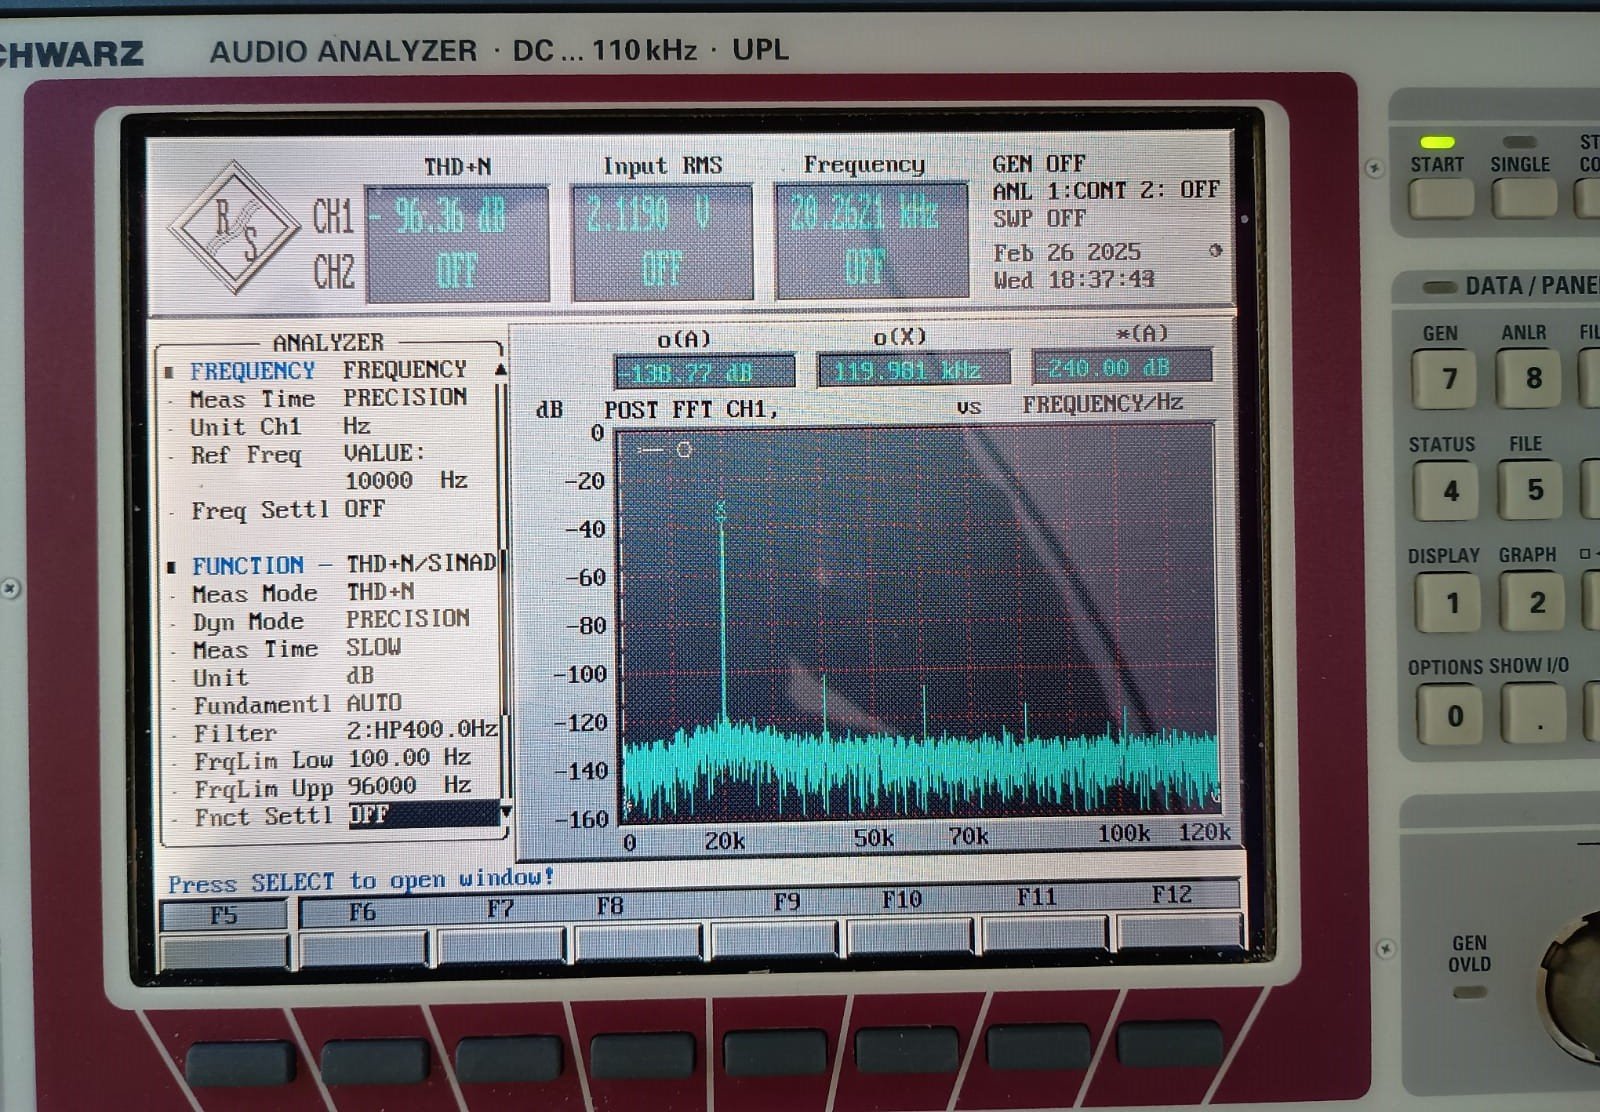
Task: Open function Unit dB selection
Action: [x=360, y=675]
